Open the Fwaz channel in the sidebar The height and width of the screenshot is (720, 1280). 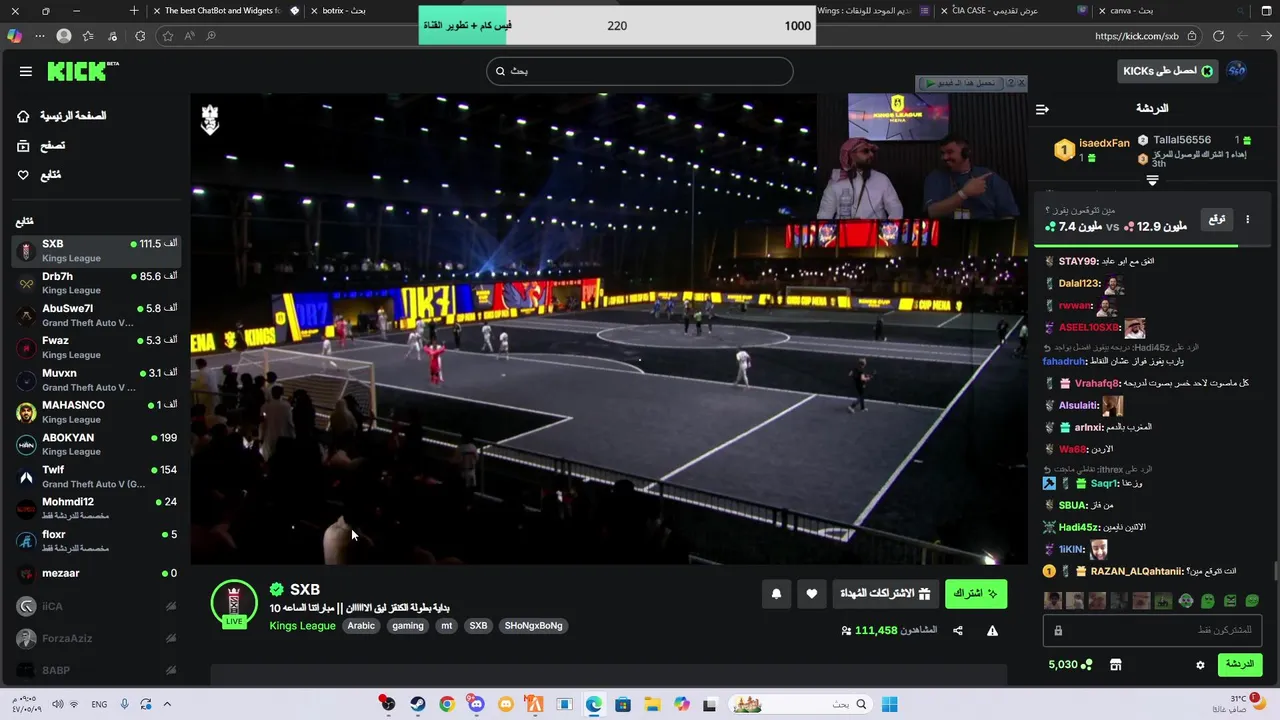click(x=96, y=347)
